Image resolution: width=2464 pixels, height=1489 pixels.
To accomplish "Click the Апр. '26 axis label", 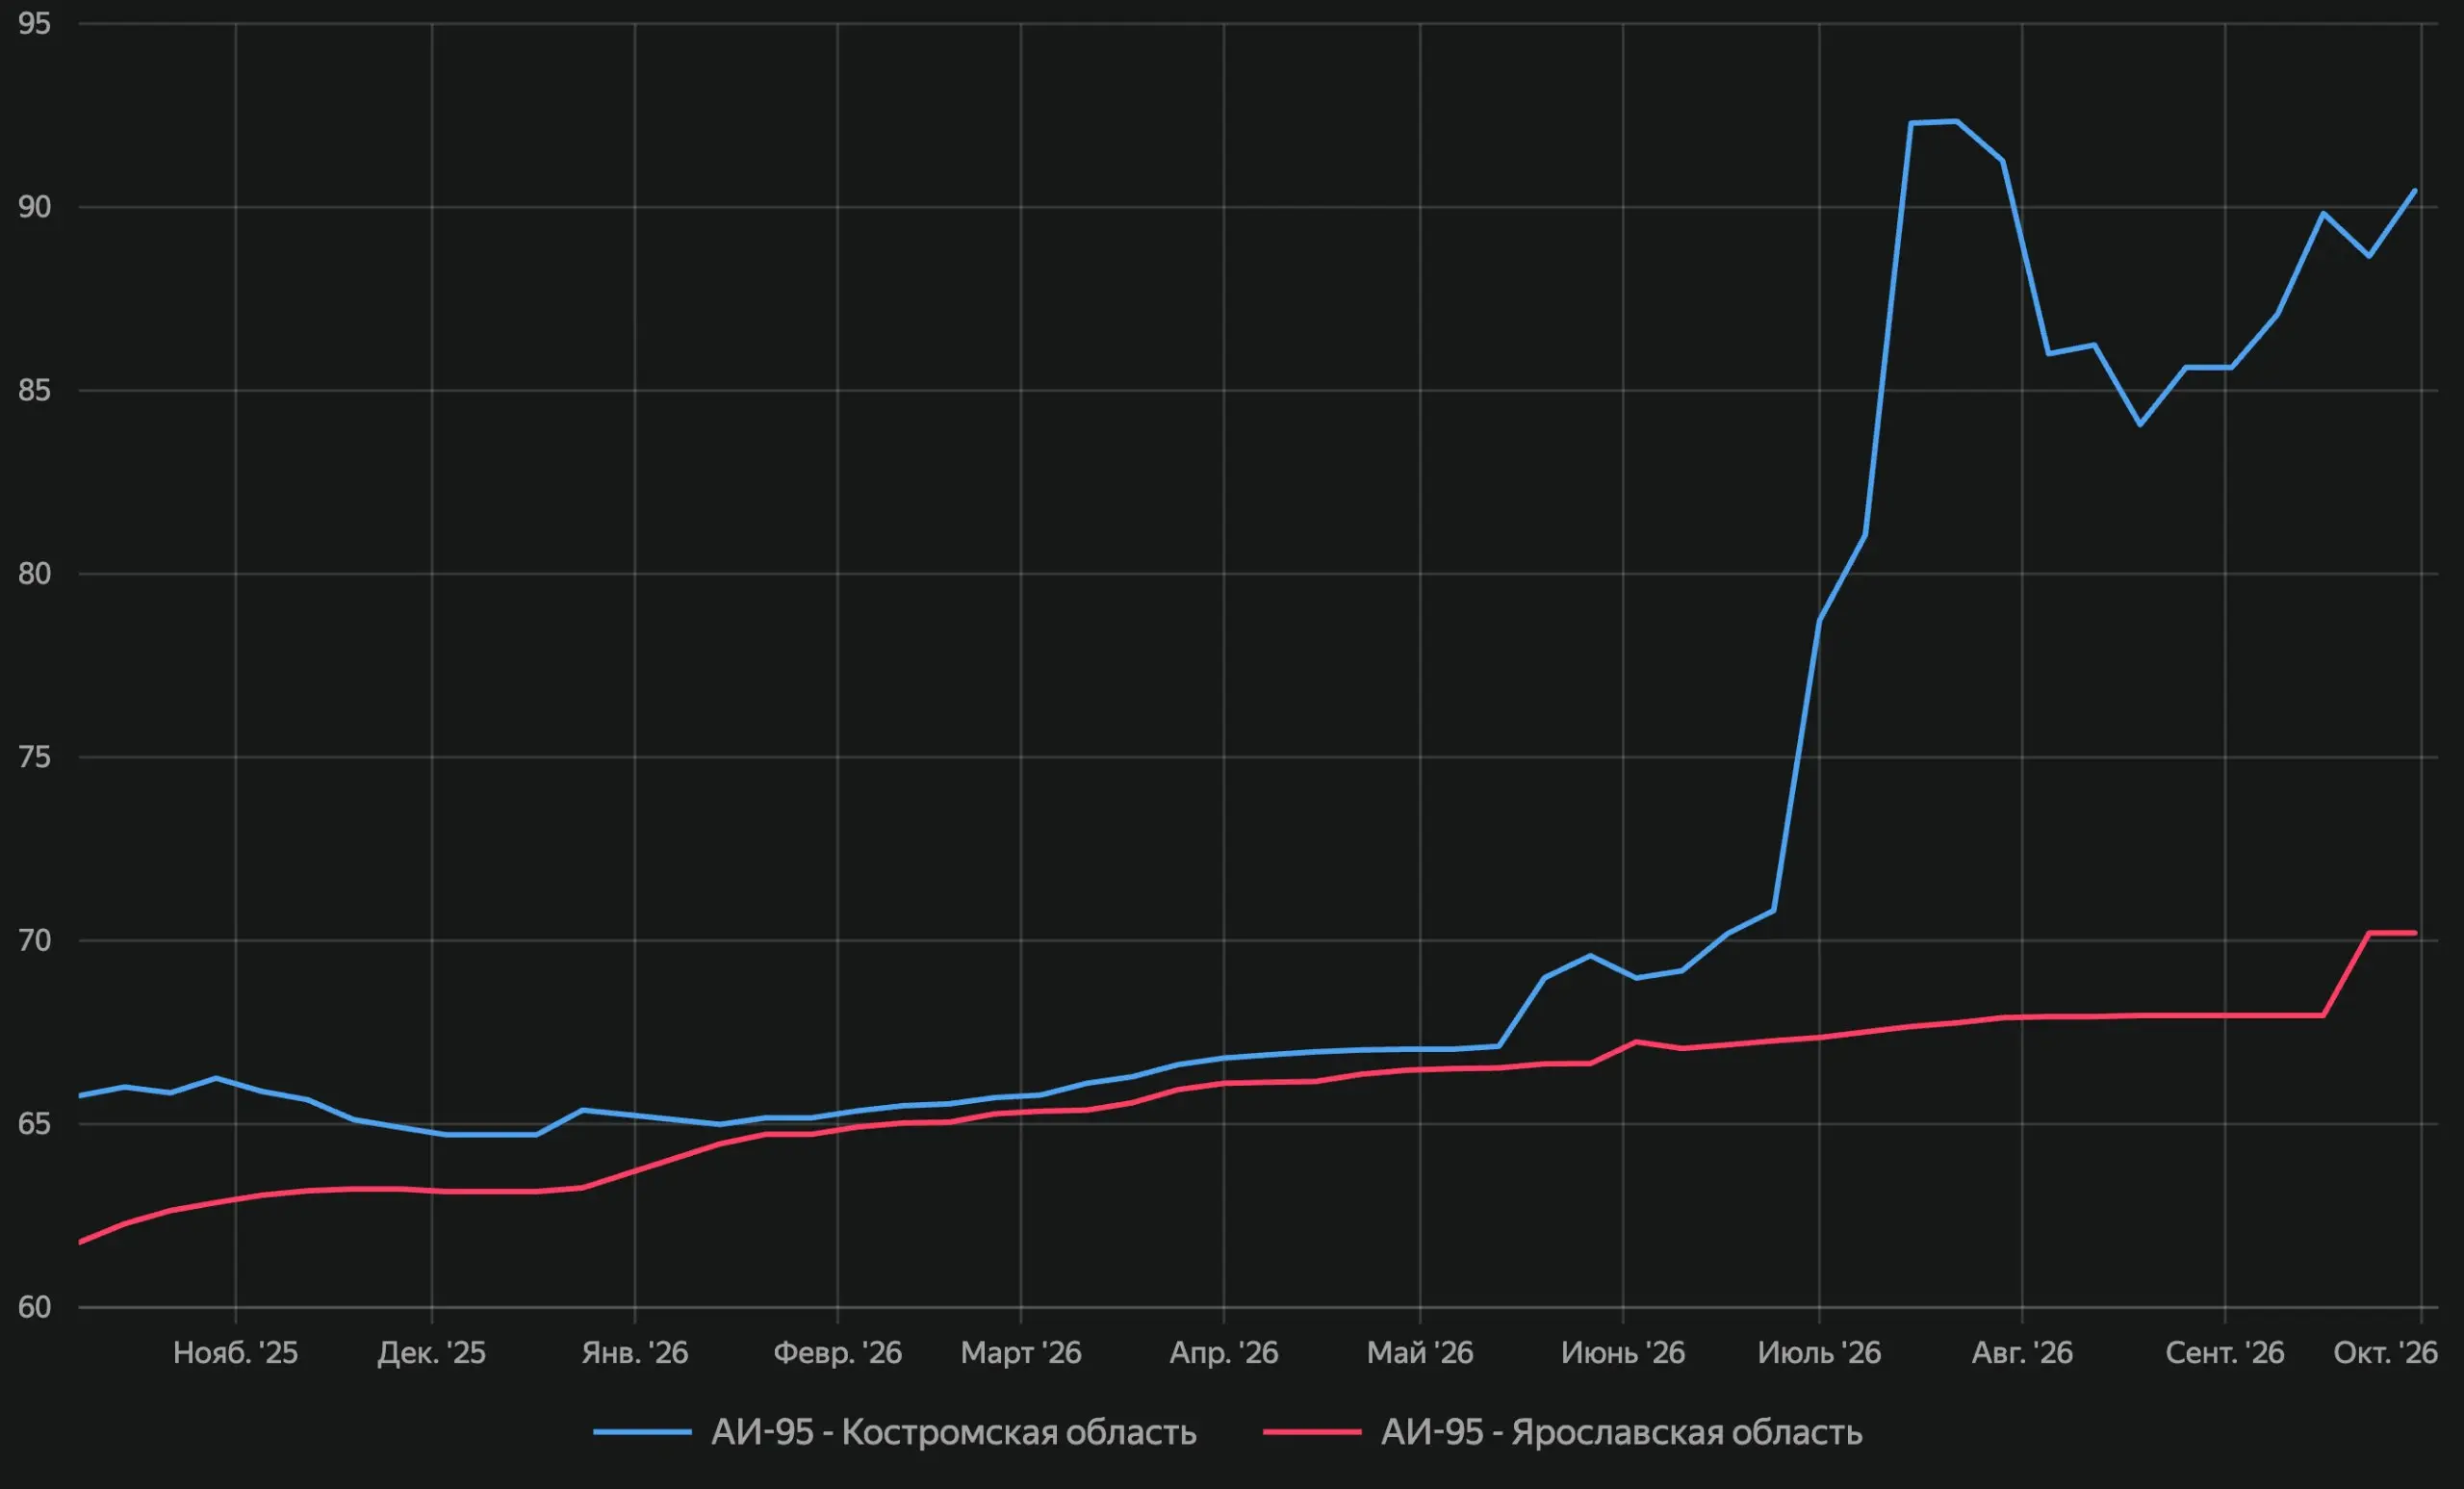I will 1224,1353.
